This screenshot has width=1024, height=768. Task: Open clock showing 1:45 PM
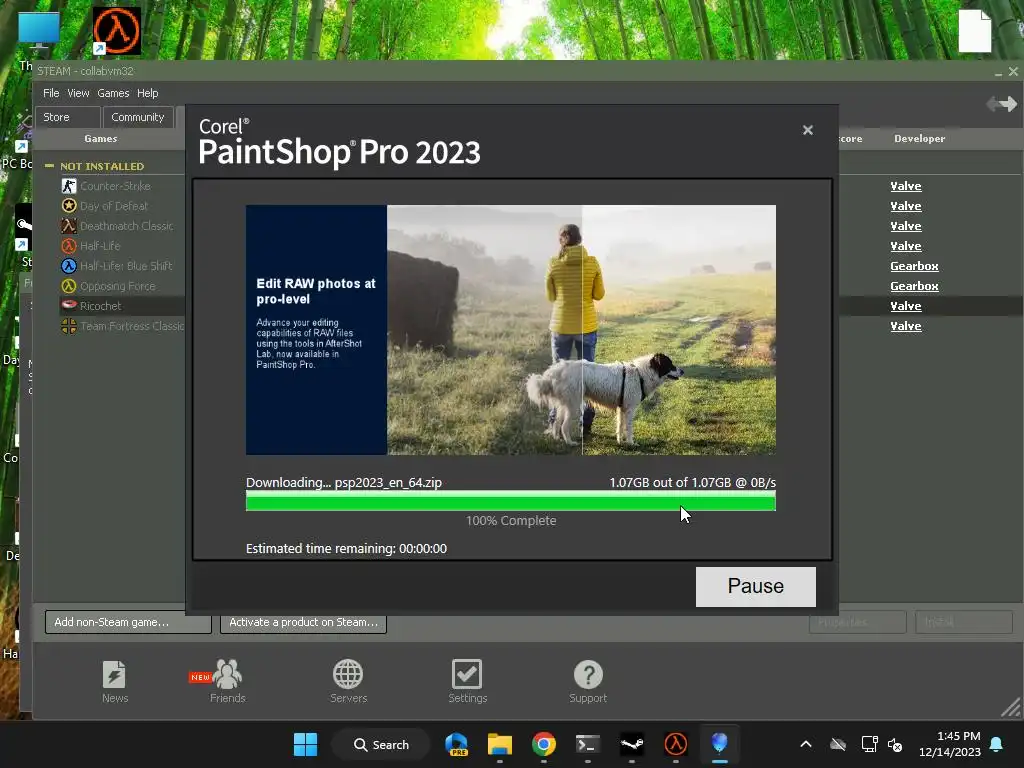(x=950, y=744)
